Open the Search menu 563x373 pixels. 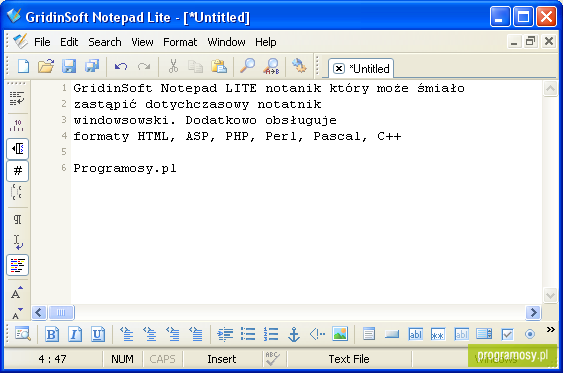(105, 42)
